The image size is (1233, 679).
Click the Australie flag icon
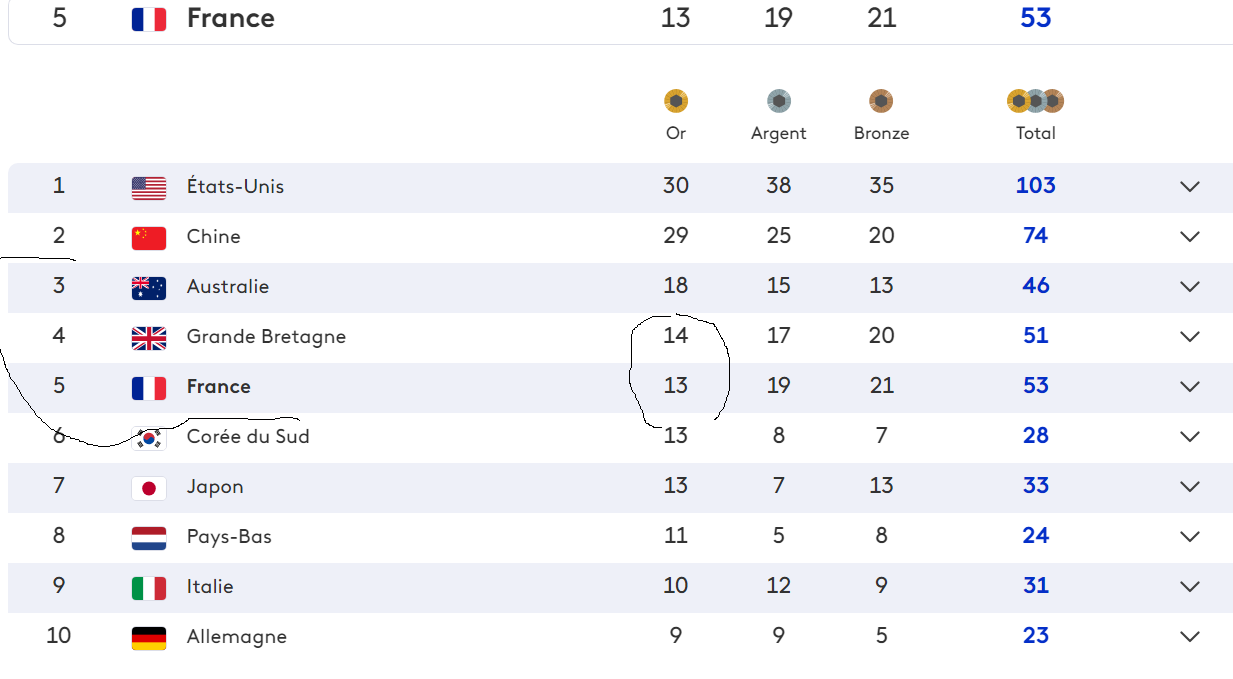coord(149,288)
